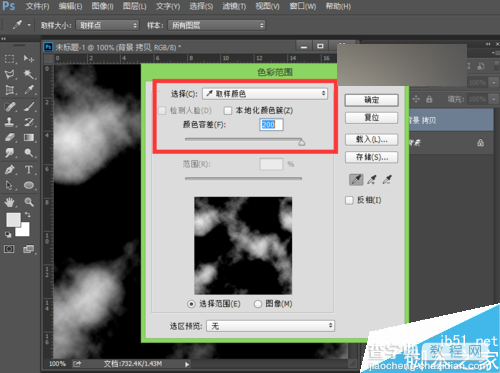Select the Path Selection tool
The image size is (500, 373).
pos(9,185)
